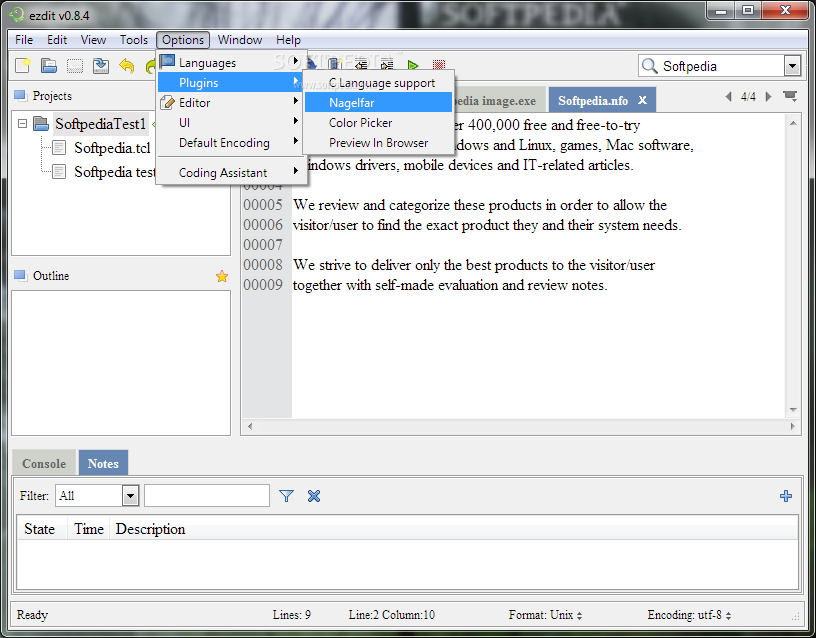Change the Encoding: utf-8 selector
This screenshot has width=816, height=638.
(x=689, y=615)
